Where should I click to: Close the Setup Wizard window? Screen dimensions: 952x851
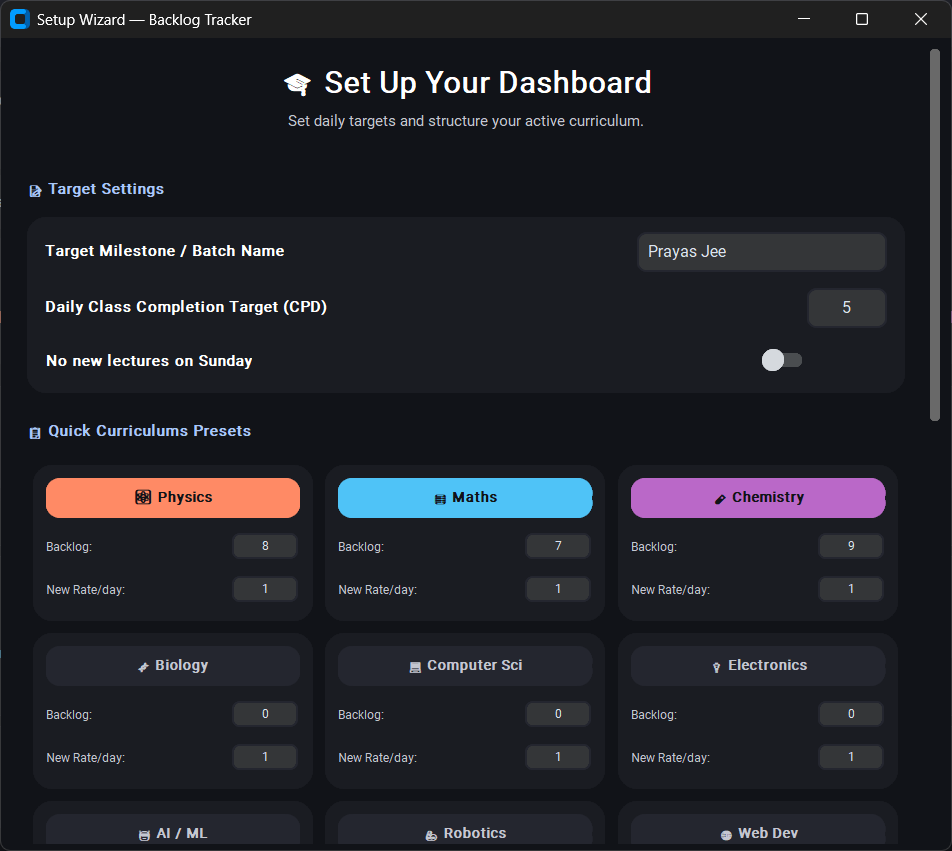[x=920, y=19]
